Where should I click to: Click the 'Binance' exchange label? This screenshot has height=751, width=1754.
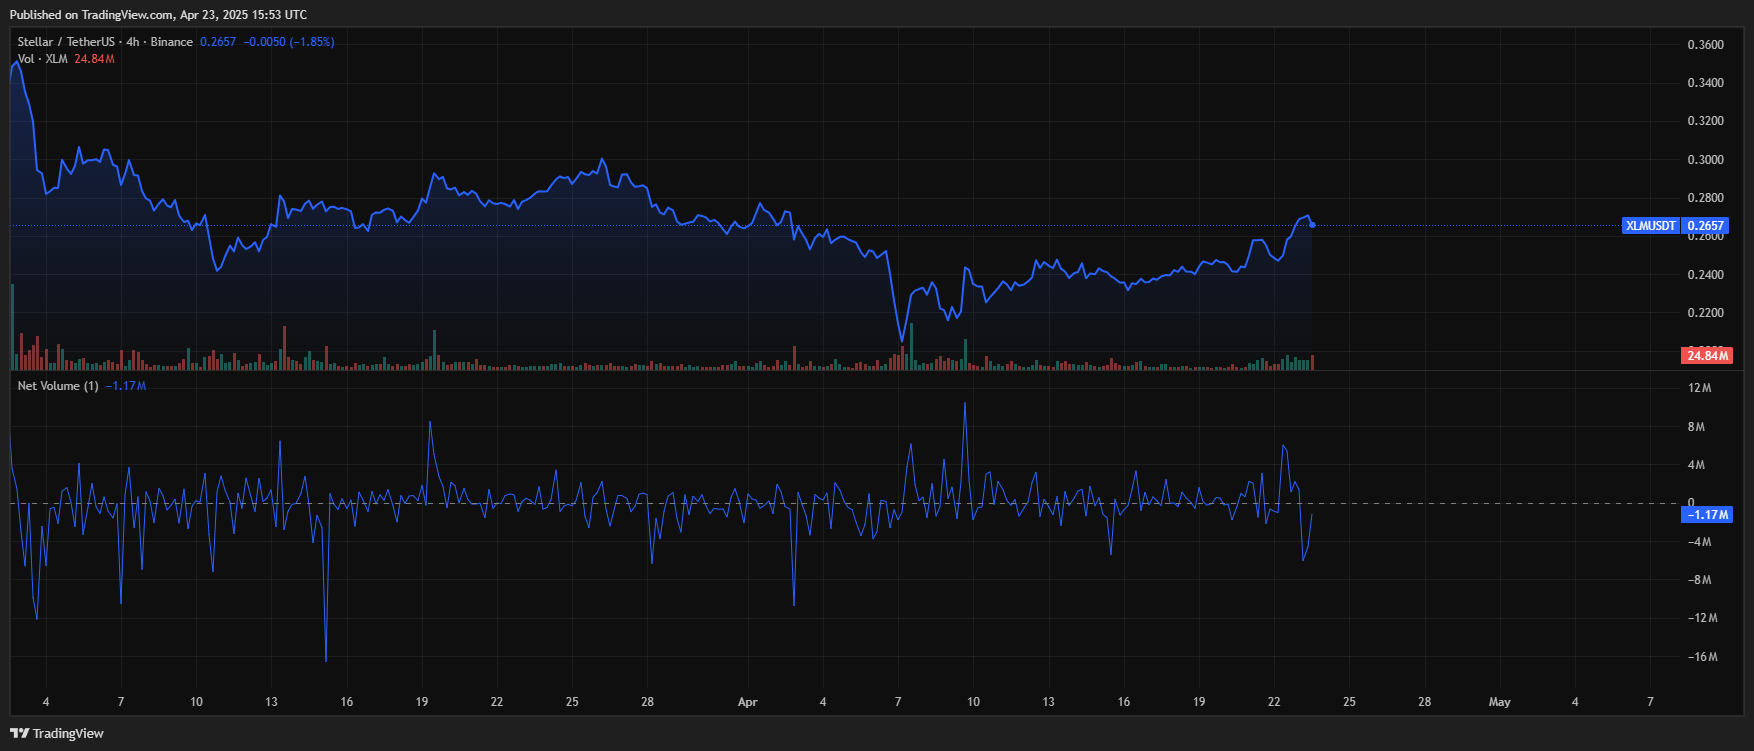(172, 42)
